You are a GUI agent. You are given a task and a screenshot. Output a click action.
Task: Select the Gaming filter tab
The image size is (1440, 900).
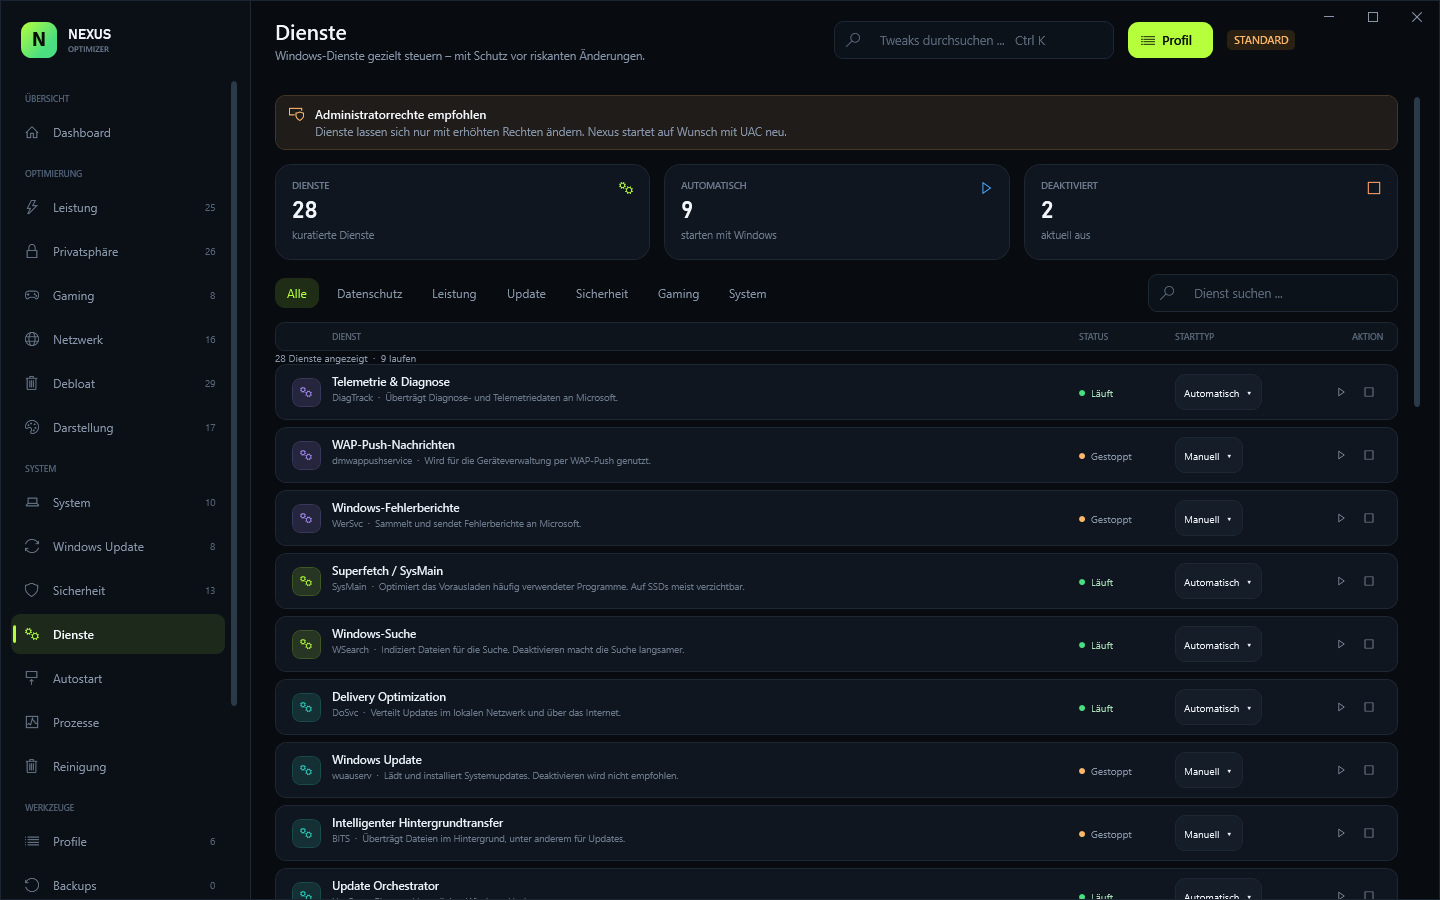click(x=678, y=294)
